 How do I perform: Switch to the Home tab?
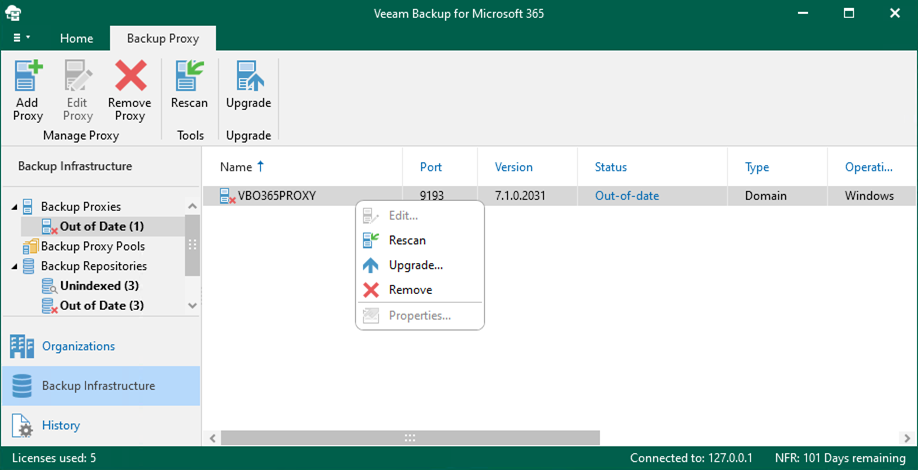click(77, 39)
